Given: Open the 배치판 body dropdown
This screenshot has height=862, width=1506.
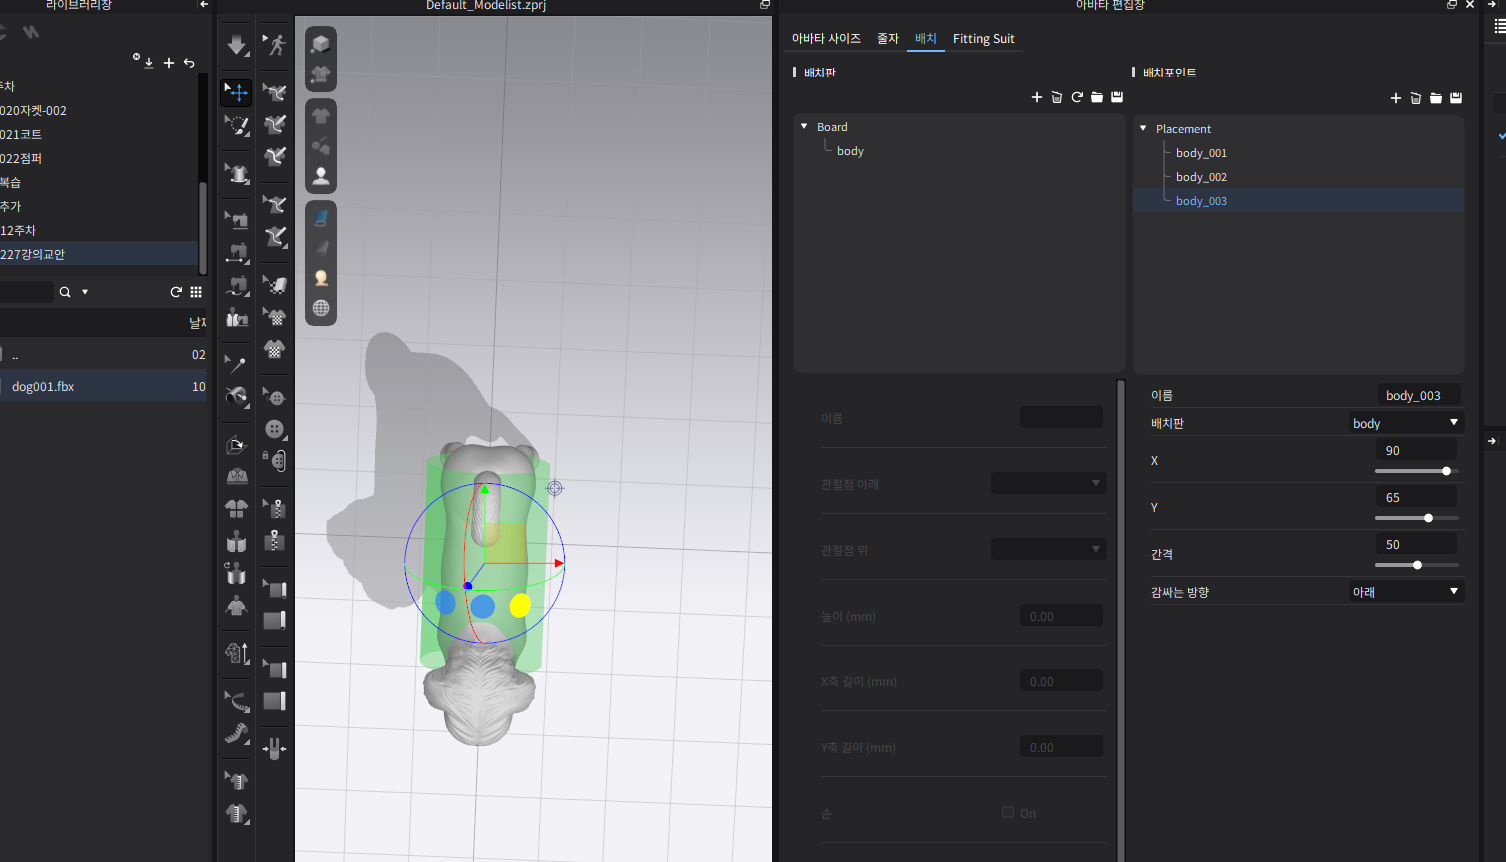Looking at the screenshot, I should coord(1406,423).
